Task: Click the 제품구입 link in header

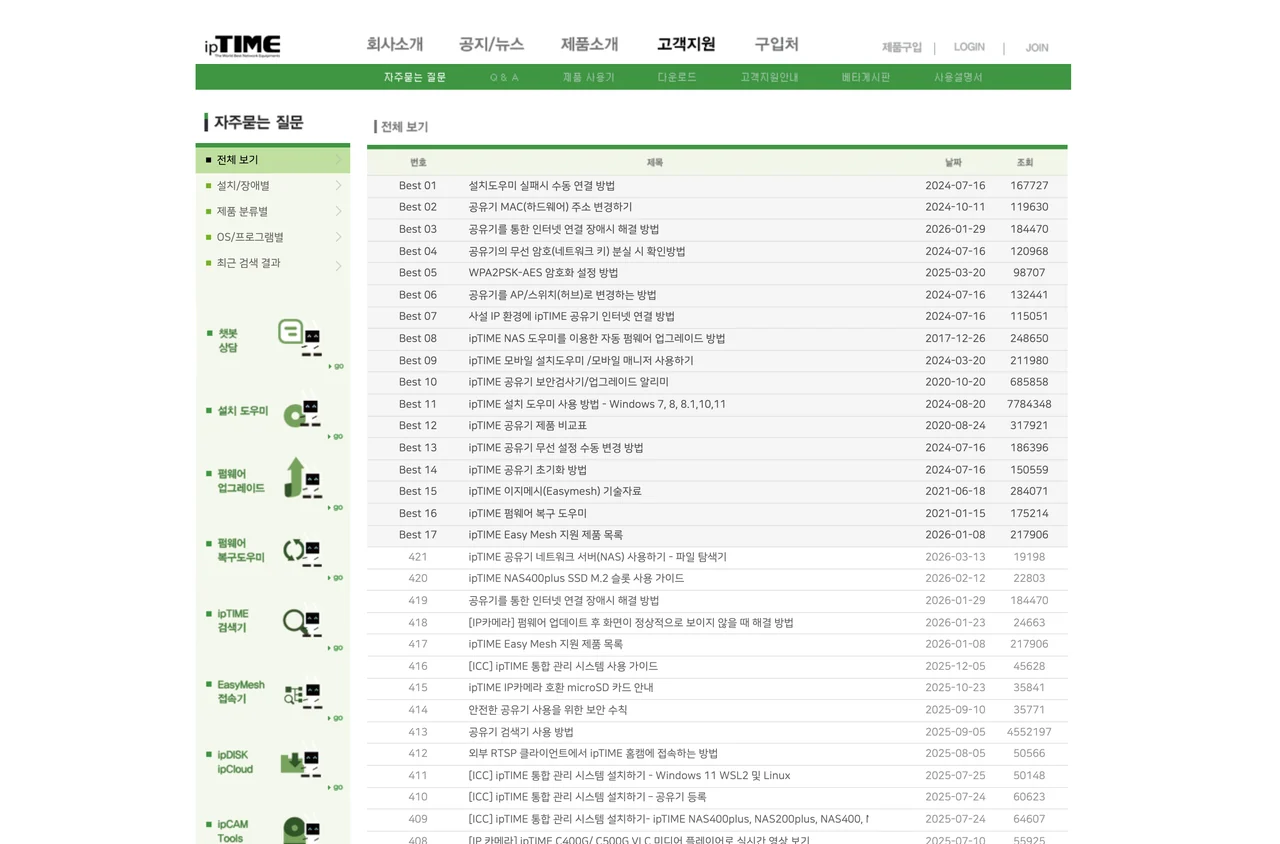Action: (x=902, y=47)
